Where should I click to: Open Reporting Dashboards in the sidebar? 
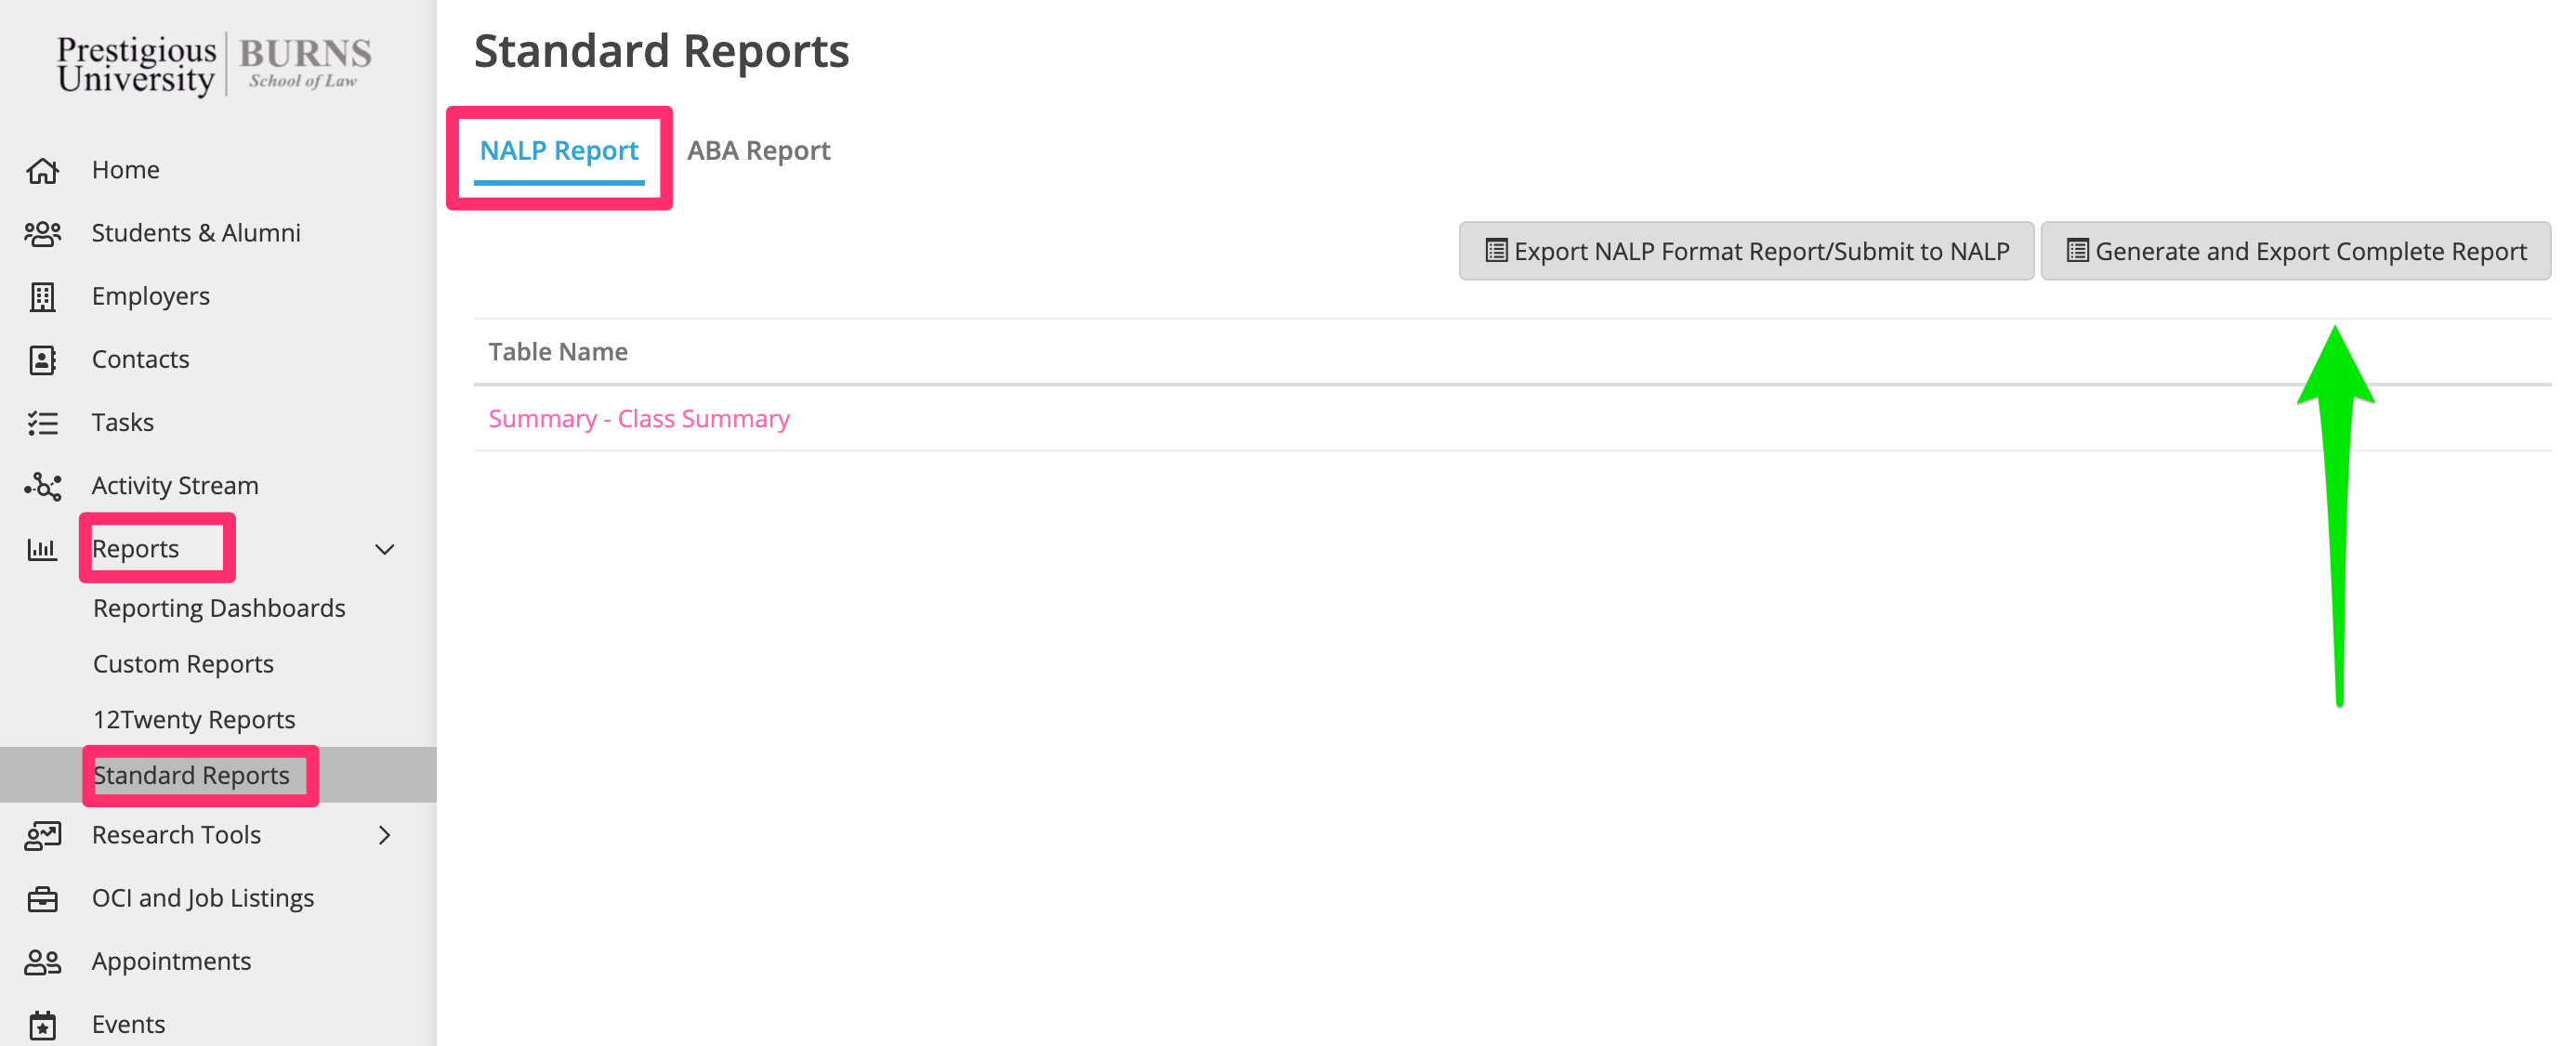pos(219,608)
